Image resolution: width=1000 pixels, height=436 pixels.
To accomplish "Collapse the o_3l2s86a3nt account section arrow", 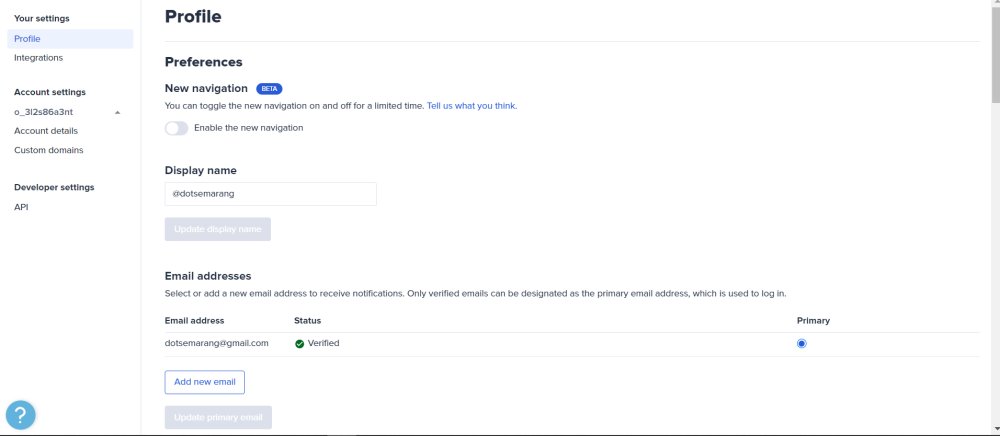I will click(118, 112).
